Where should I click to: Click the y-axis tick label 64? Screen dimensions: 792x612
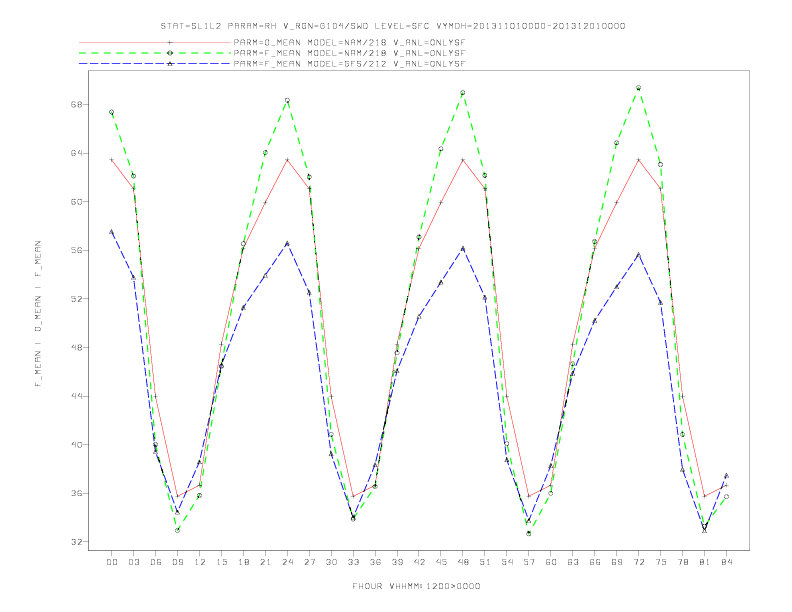(76, 153)
